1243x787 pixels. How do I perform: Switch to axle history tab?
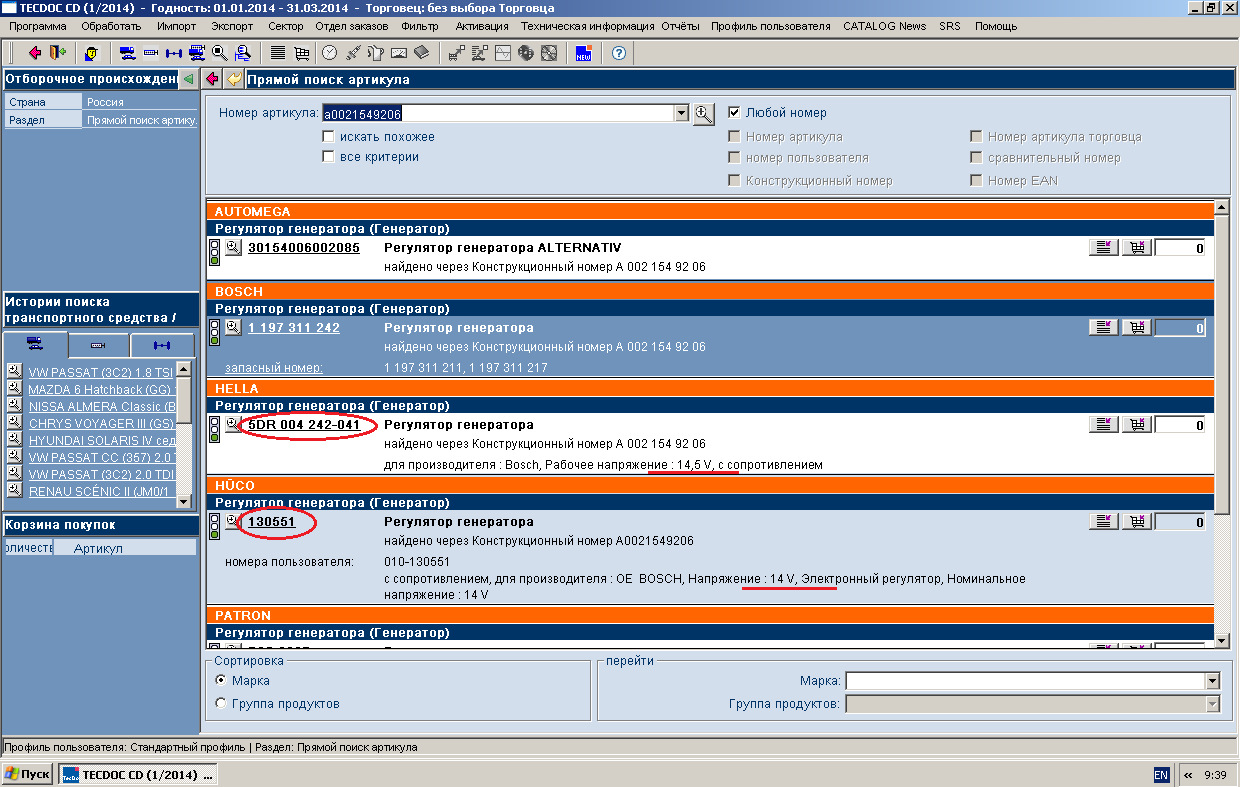pos(162,345)
